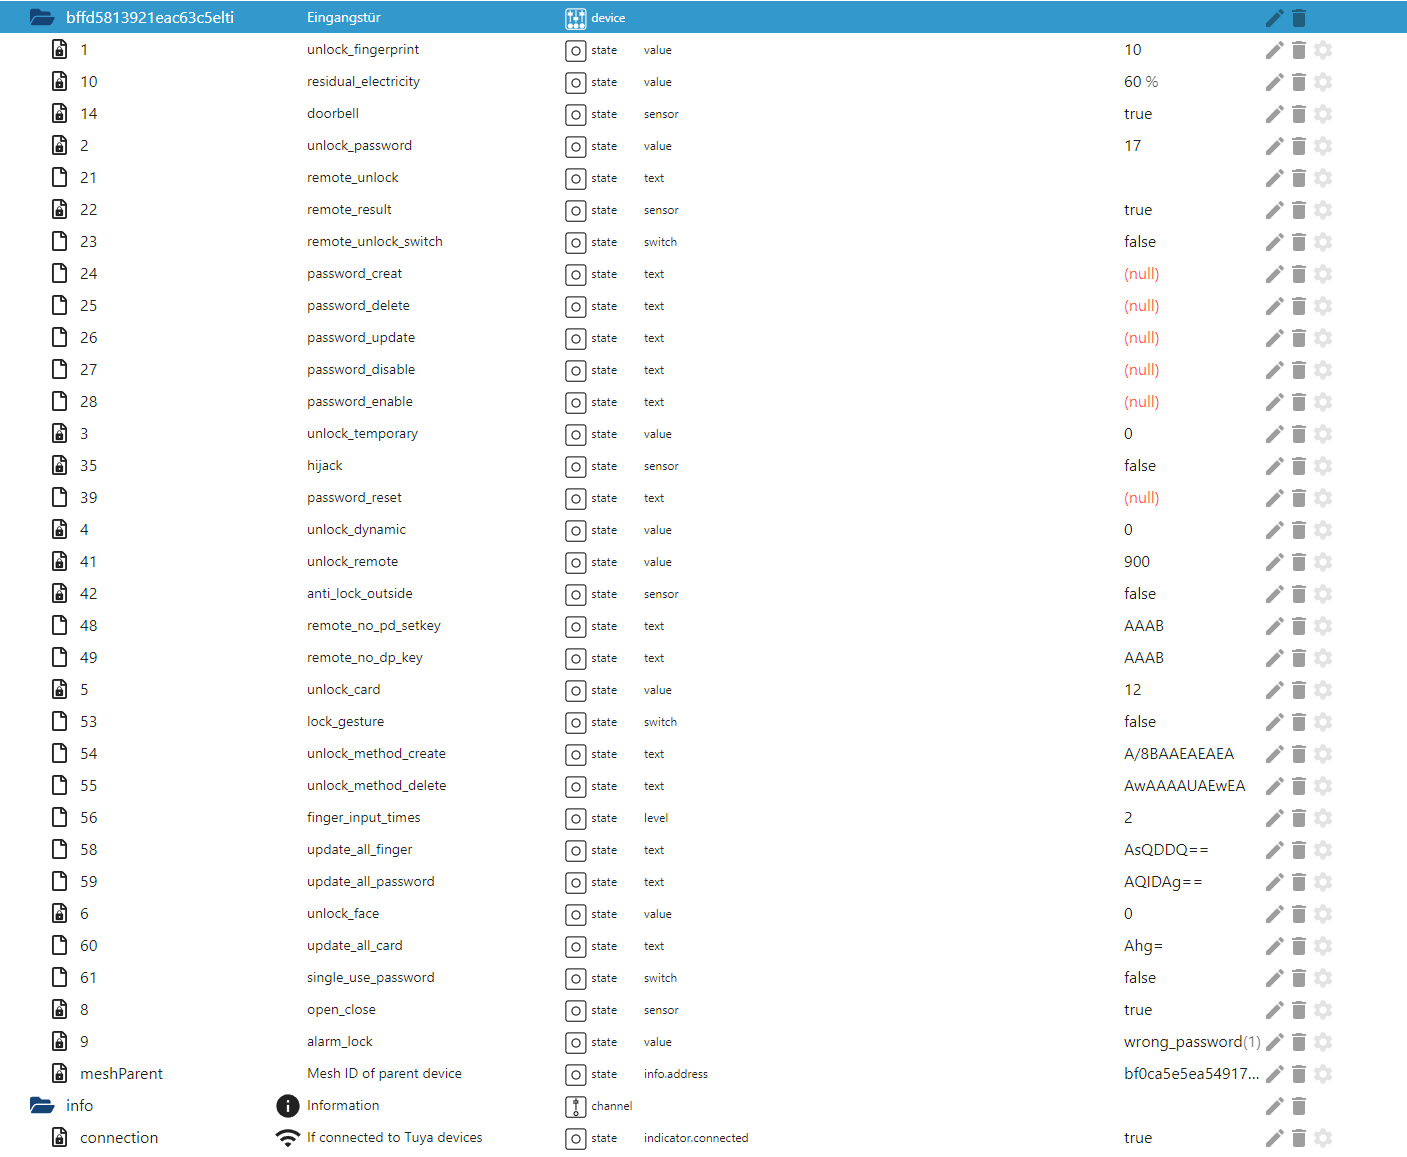
Task: Click the device type icon in header
Action: (x=576, y=18)
